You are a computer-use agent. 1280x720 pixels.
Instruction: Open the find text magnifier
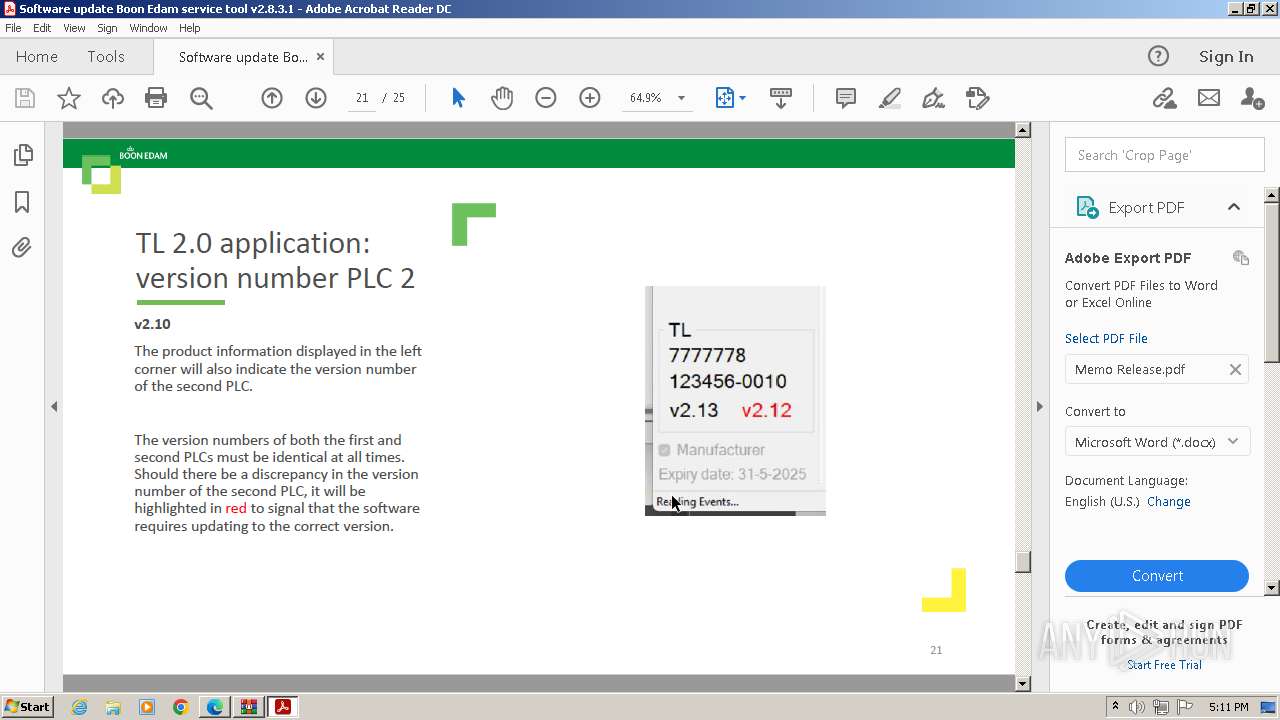coord(201,98)
